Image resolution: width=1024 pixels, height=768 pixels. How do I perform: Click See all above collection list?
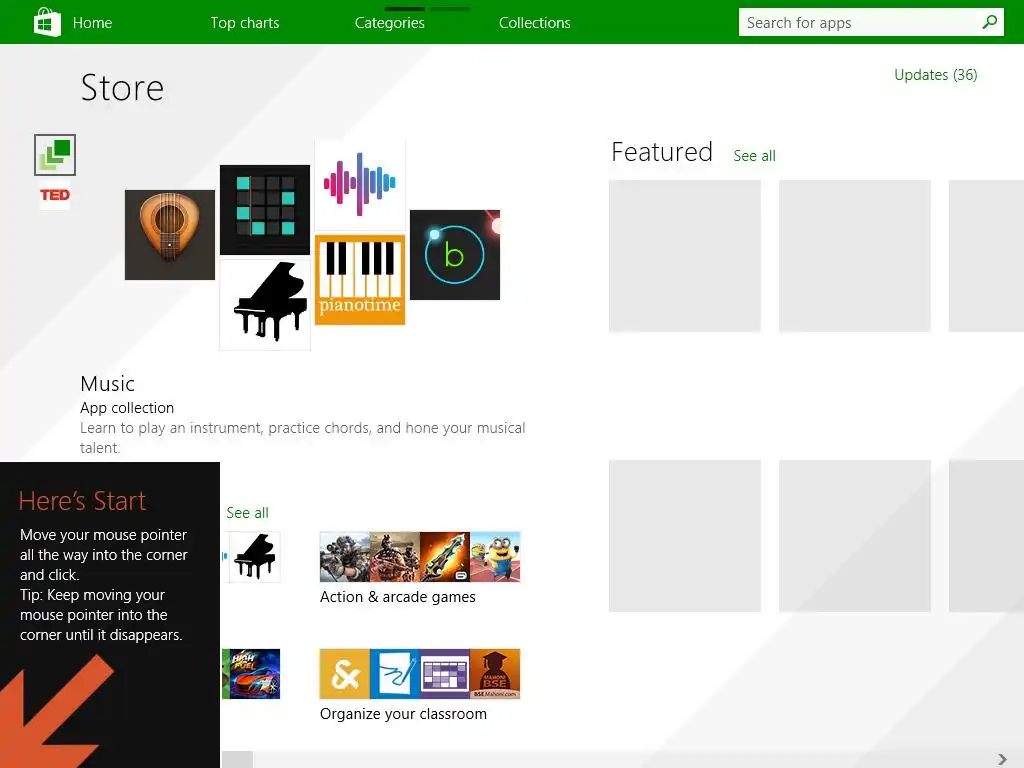248,513
